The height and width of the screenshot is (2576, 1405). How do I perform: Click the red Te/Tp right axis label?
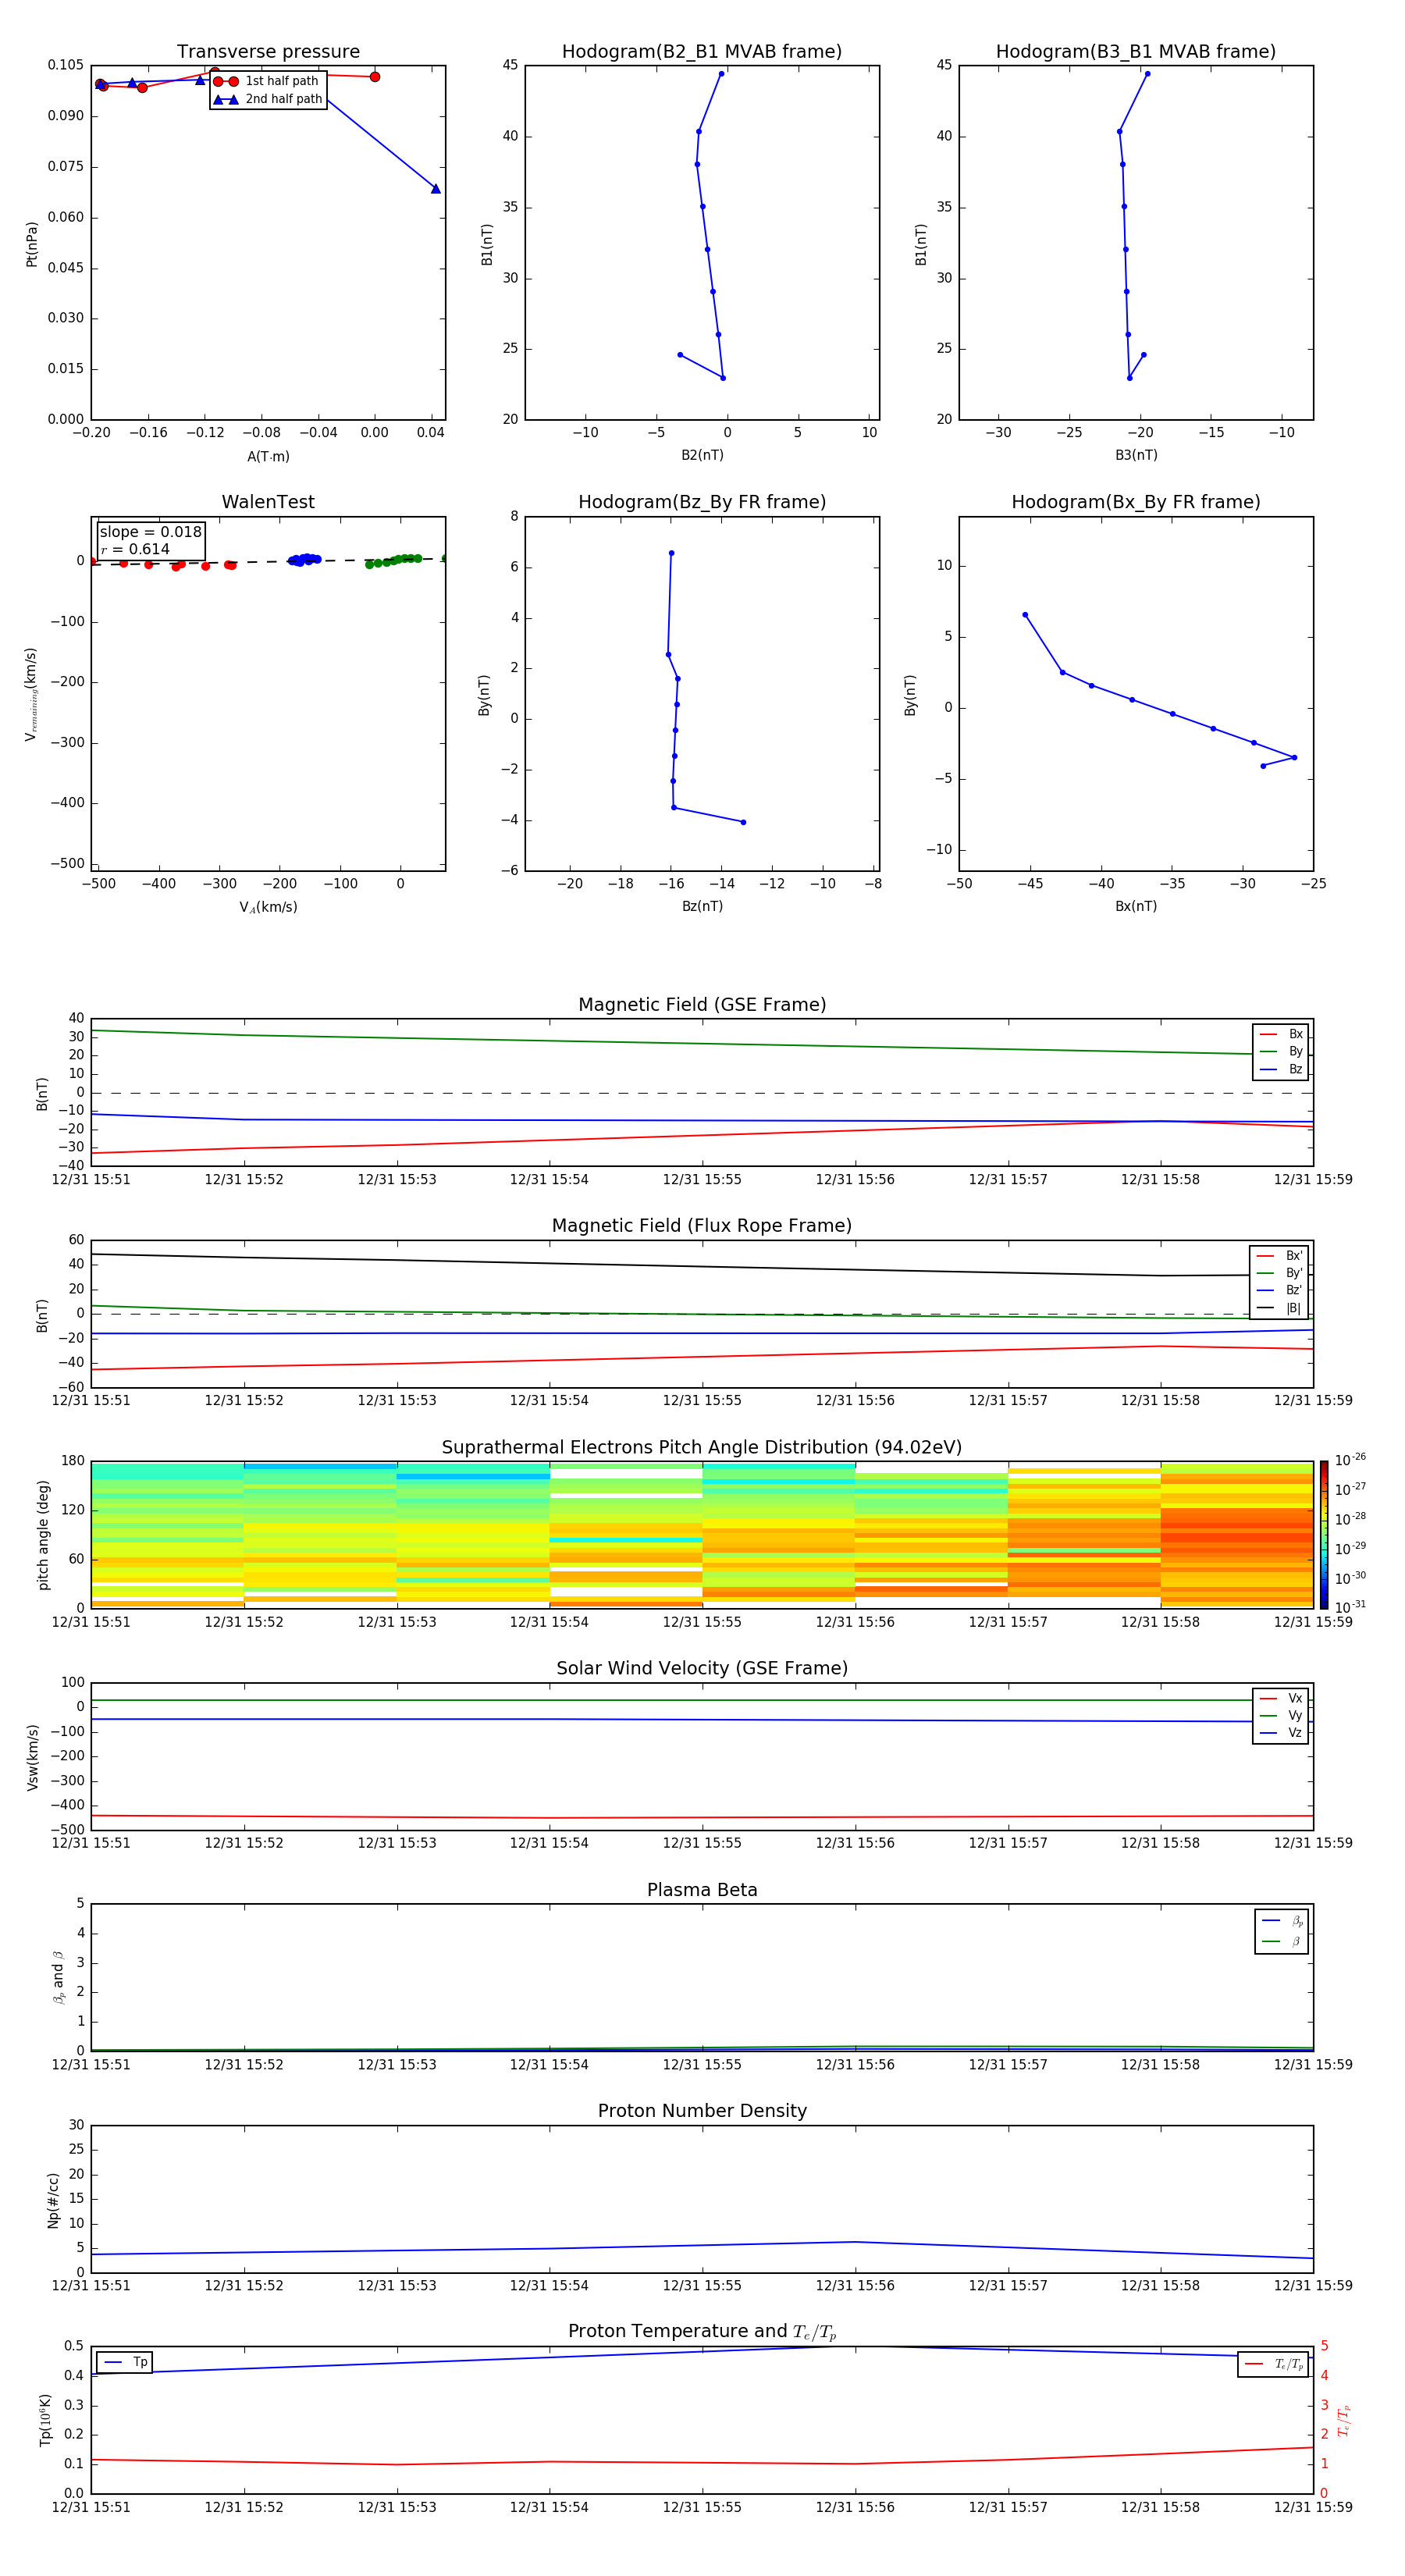coord(1344,2420)
